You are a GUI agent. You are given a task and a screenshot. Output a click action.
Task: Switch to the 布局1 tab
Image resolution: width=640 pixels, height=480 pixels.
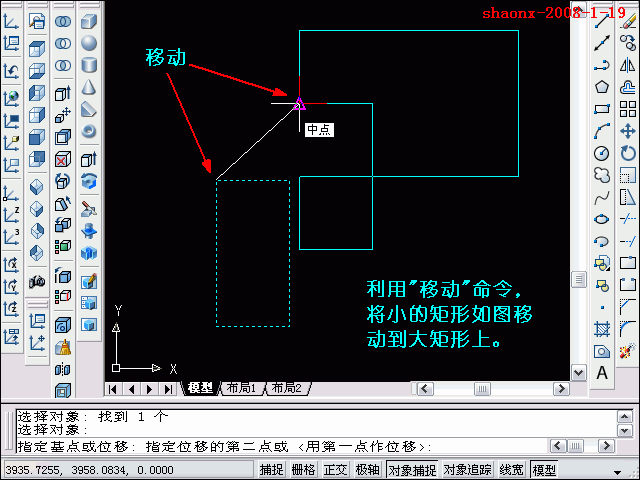[x=241, y=388]
